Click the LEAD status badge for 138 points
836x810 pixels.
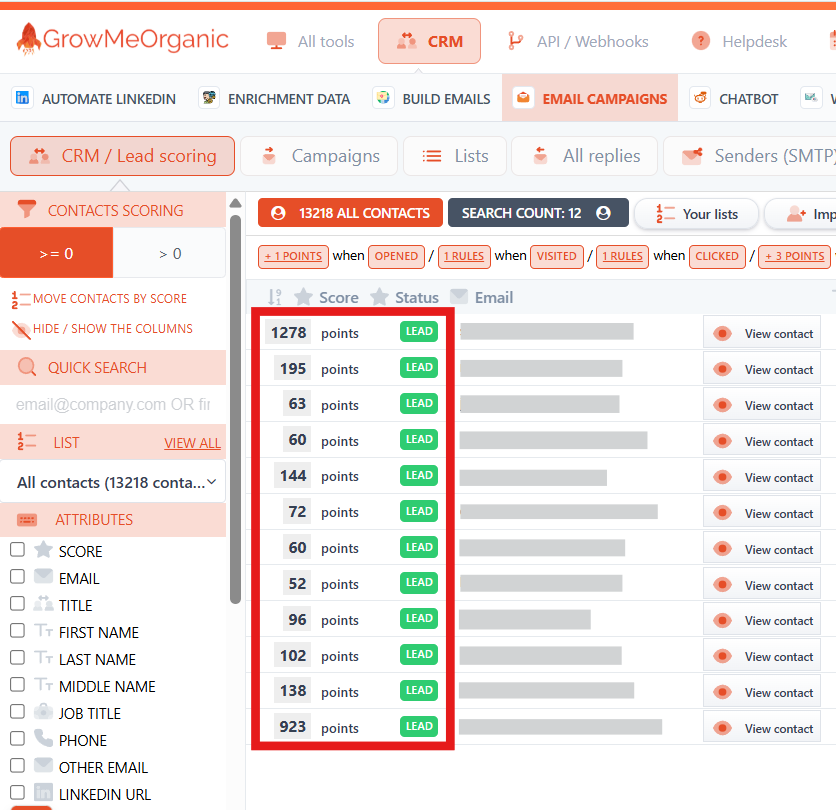419,690
